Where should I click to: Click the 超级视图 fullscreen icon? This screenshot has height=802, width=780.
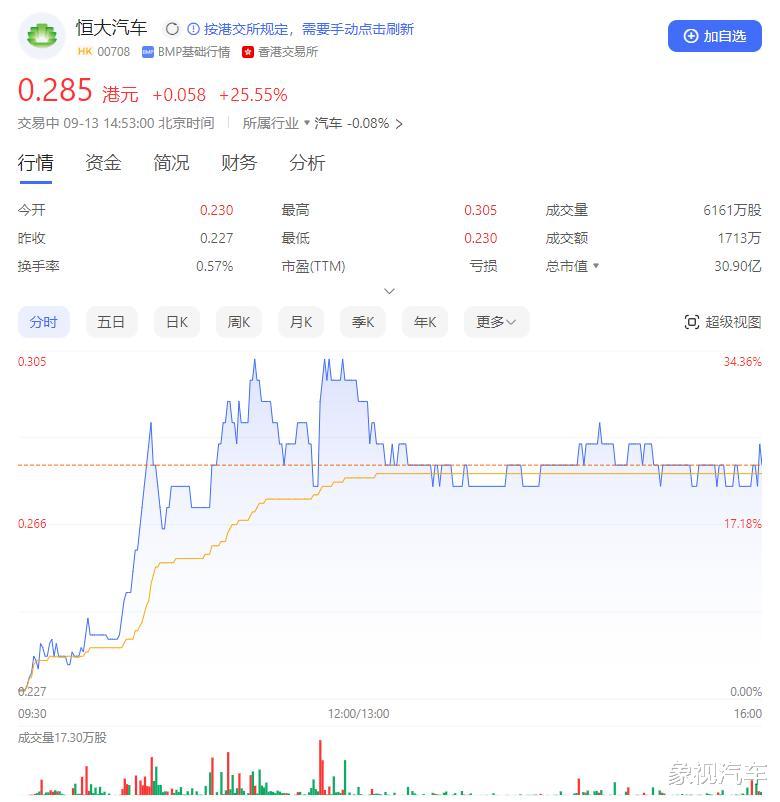coord(692,322)
